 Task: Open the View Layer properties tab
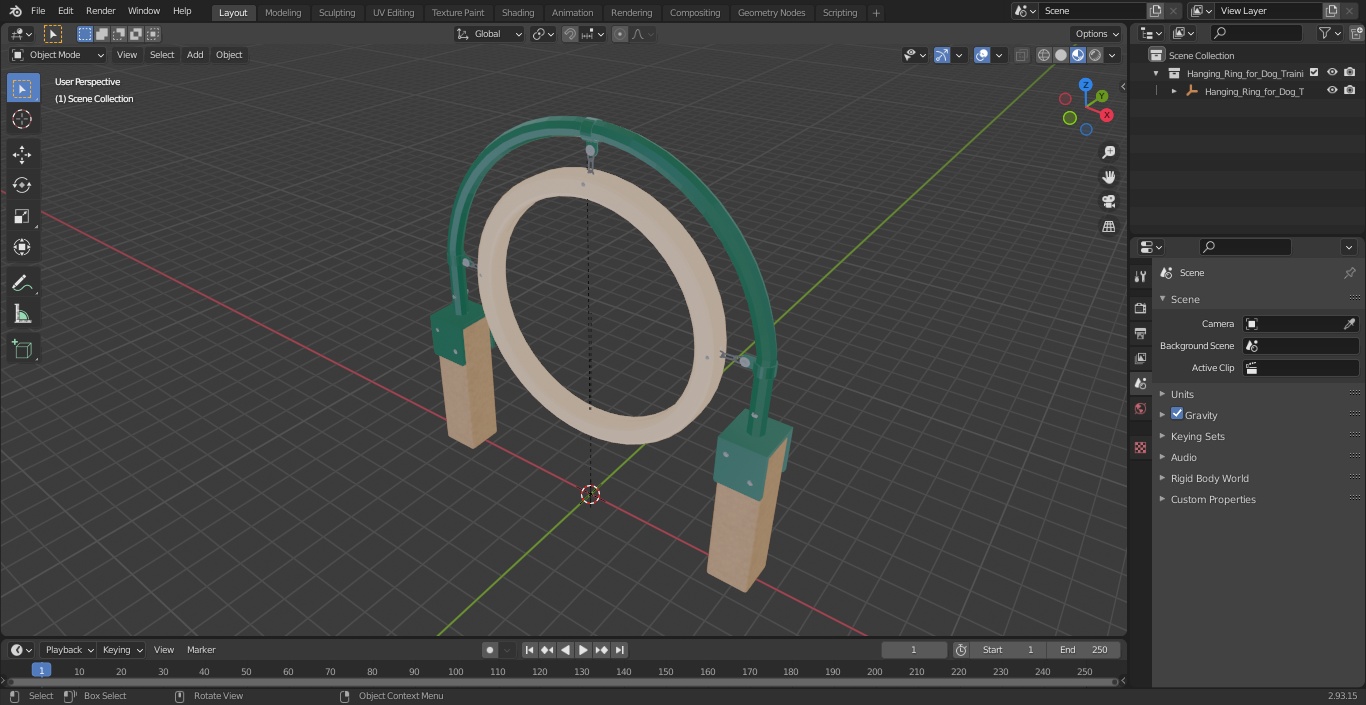pos(1140,358)
